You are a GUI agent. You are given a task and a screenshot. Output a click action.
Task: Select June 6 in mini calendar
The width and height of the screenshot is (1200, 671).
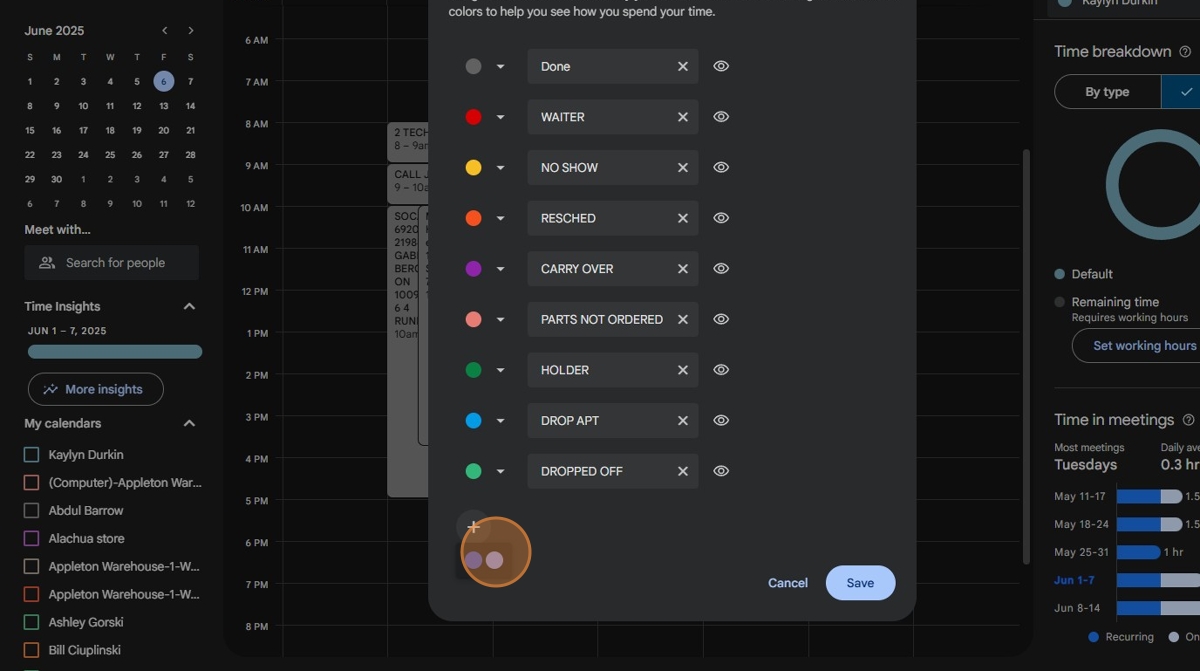pos(164,82)
